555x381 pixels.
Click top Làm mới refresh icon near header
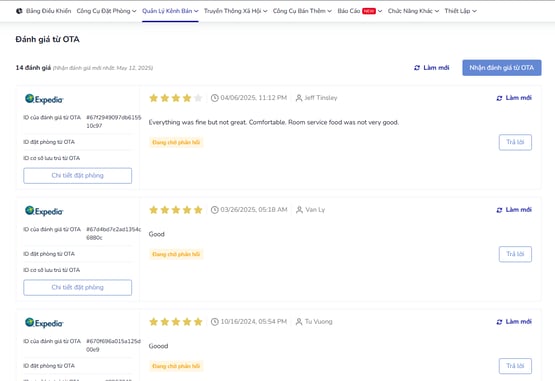(417, 68)
